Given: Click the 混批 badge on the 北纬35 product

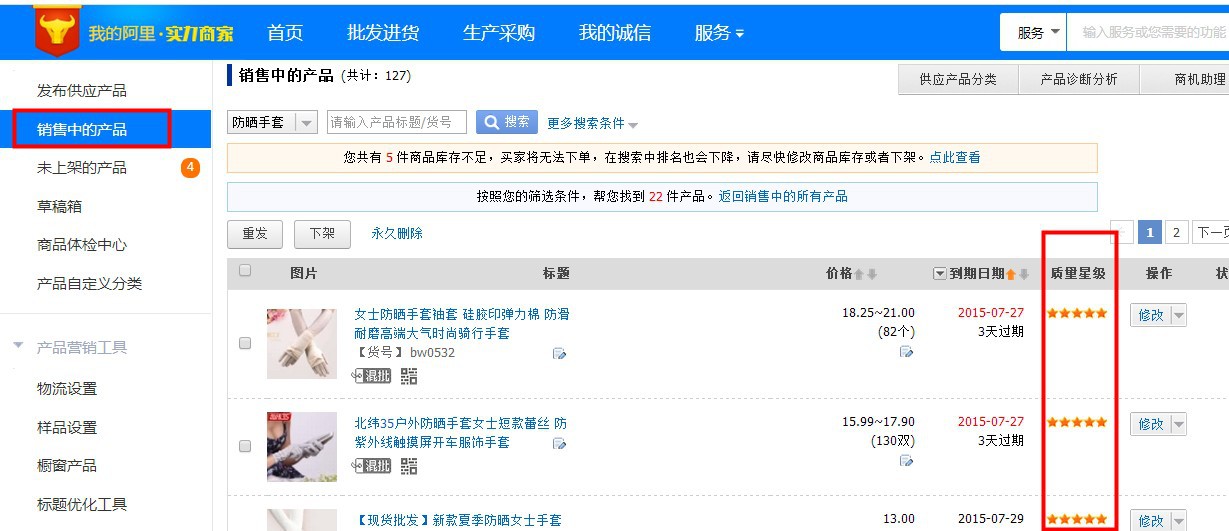Looking at the screenshot, I should click(x=372, y=465).
